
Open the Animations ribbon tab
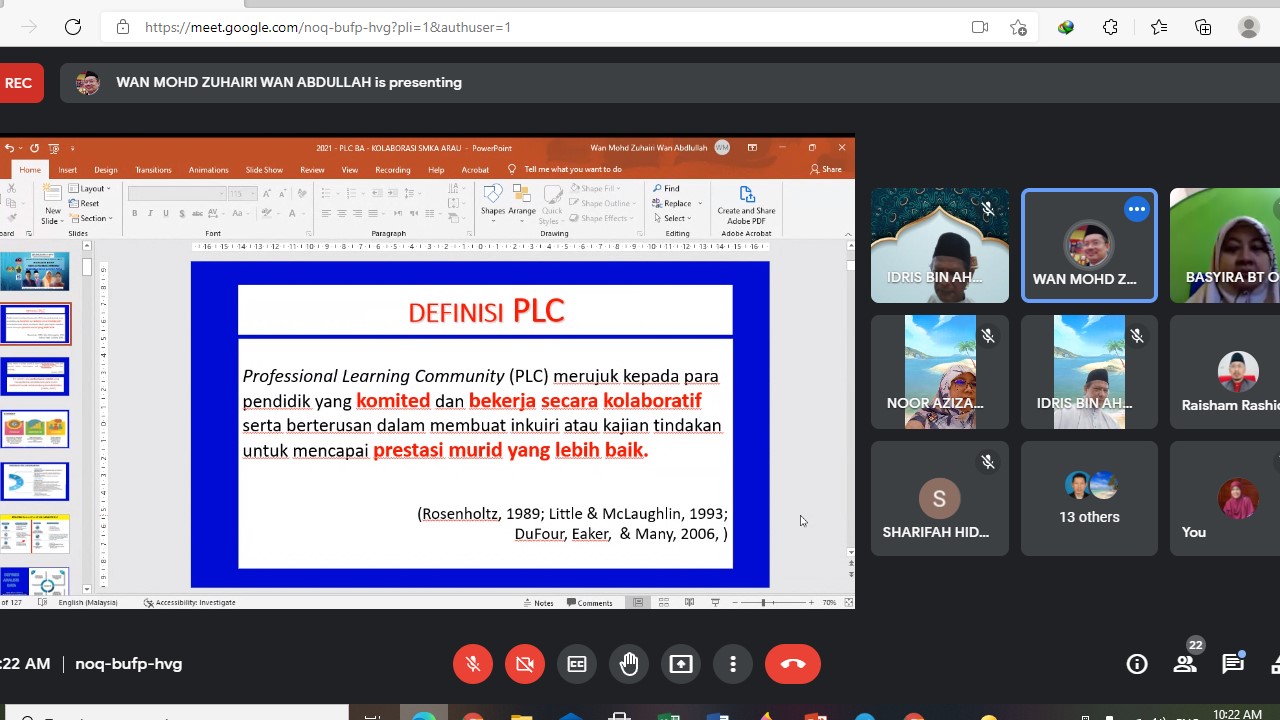click(x=208, y=170)
